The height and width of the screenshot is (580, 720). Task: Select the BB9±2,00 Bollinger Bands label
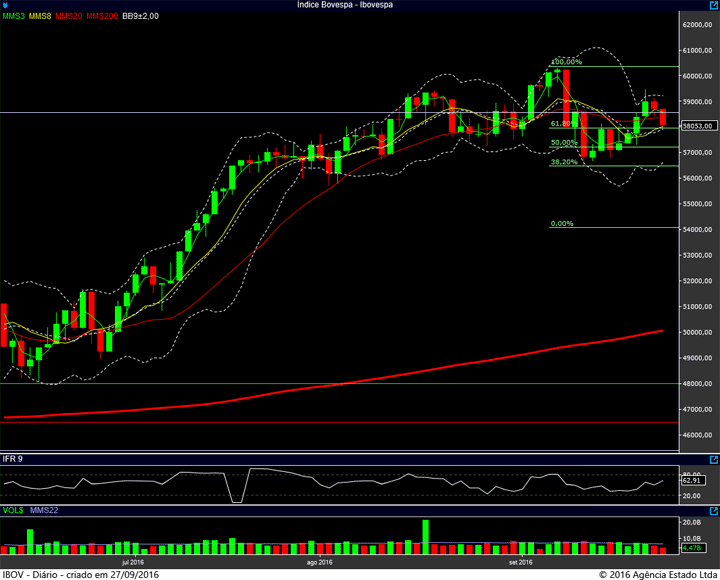141,16
